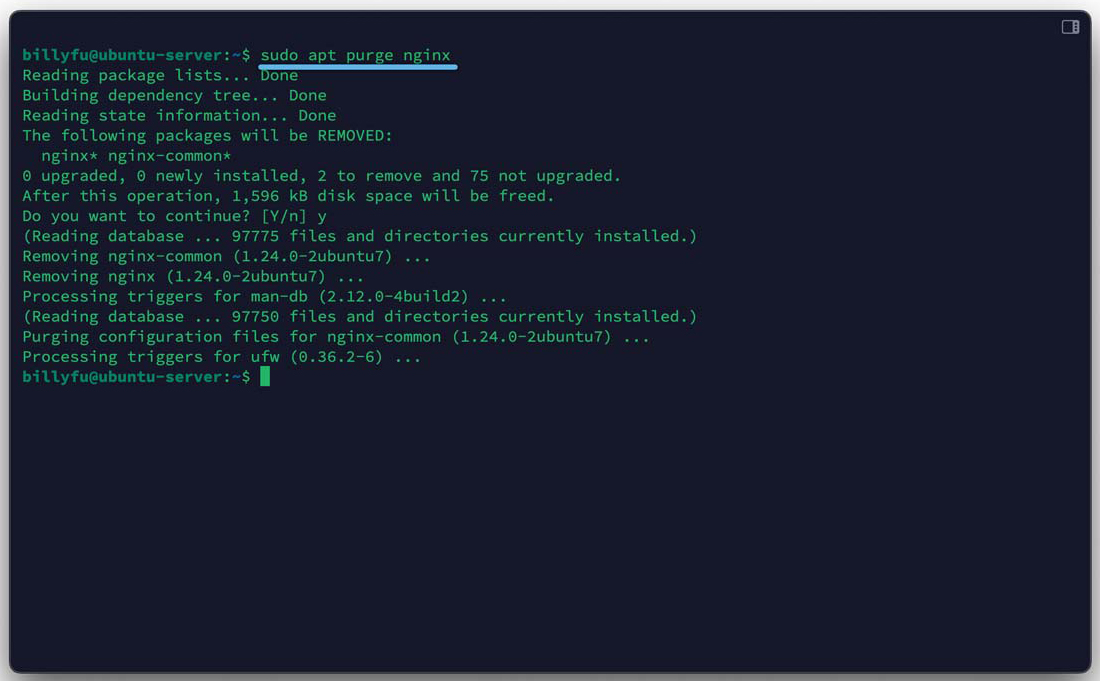Click the 'Removing nginx-common' line

[x=226, y=256]
